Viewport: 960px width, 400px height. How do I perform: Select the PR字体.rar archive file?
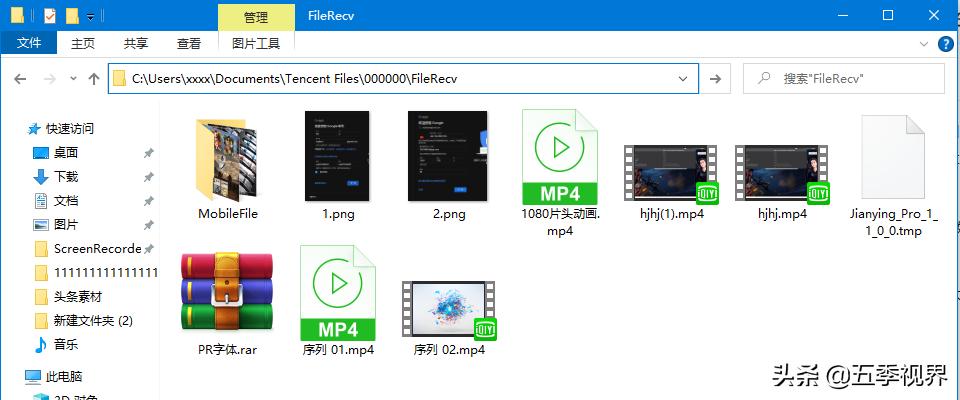(227, 293)
